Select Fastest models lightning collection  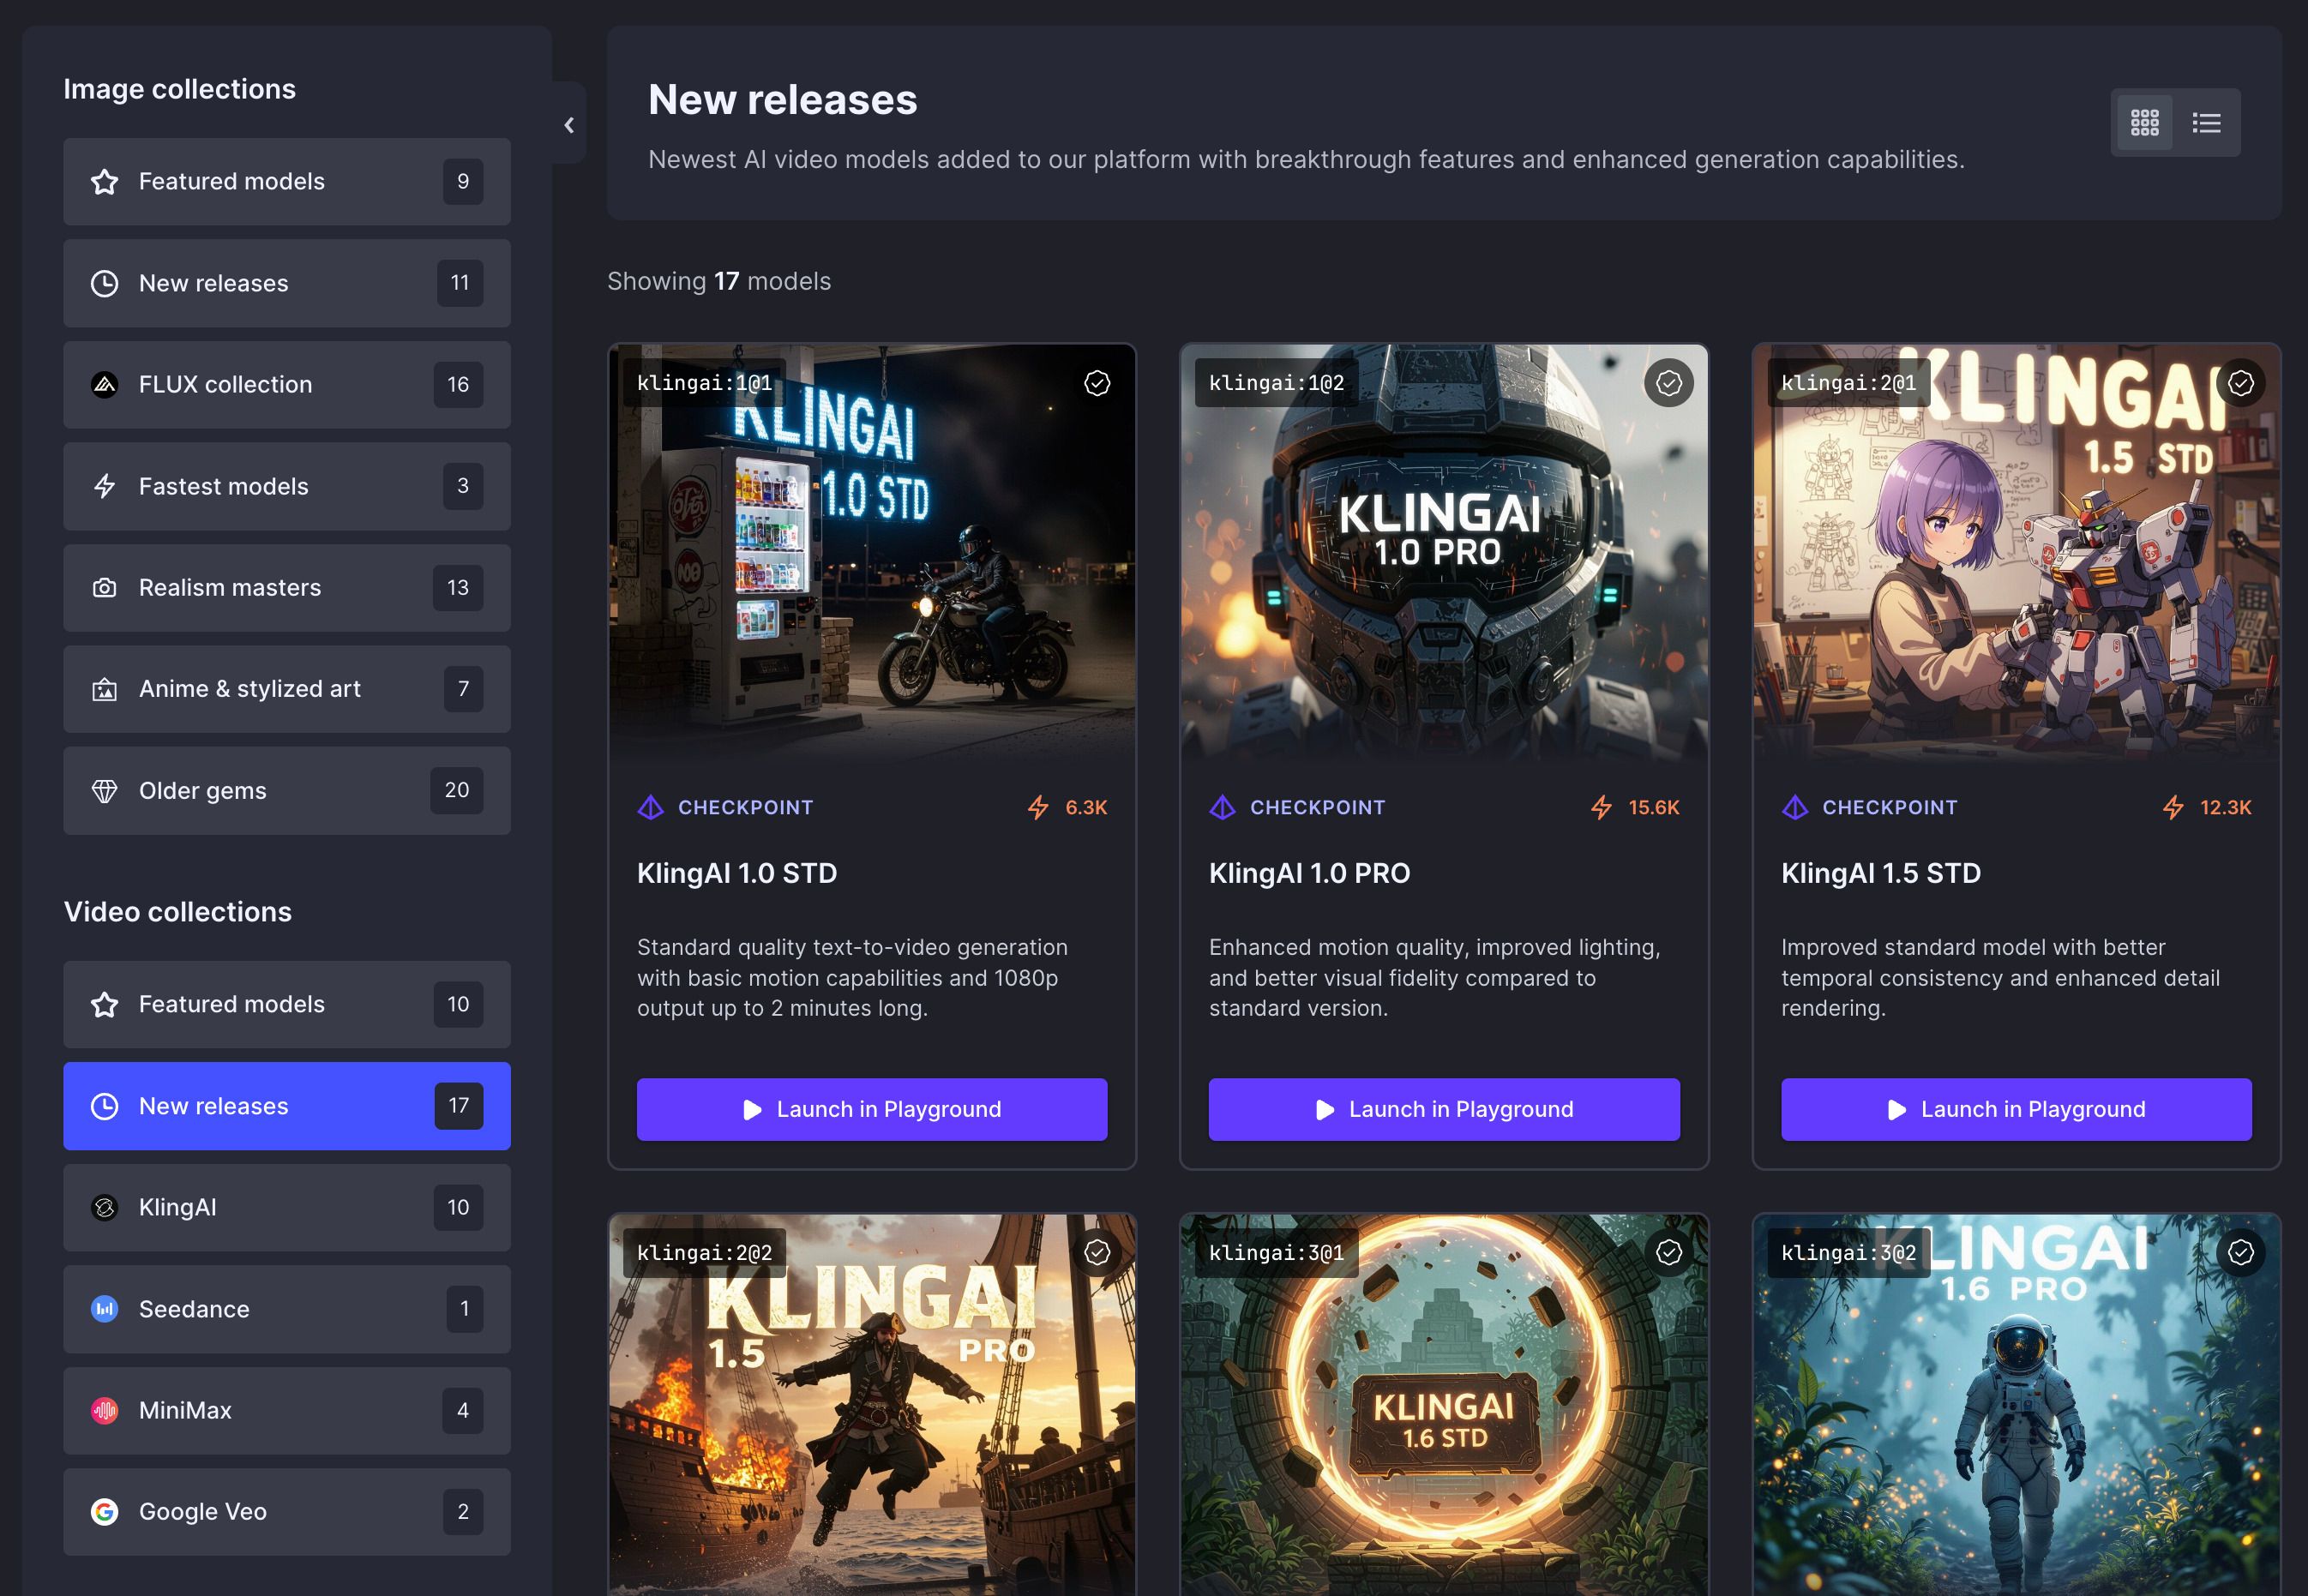286,486
